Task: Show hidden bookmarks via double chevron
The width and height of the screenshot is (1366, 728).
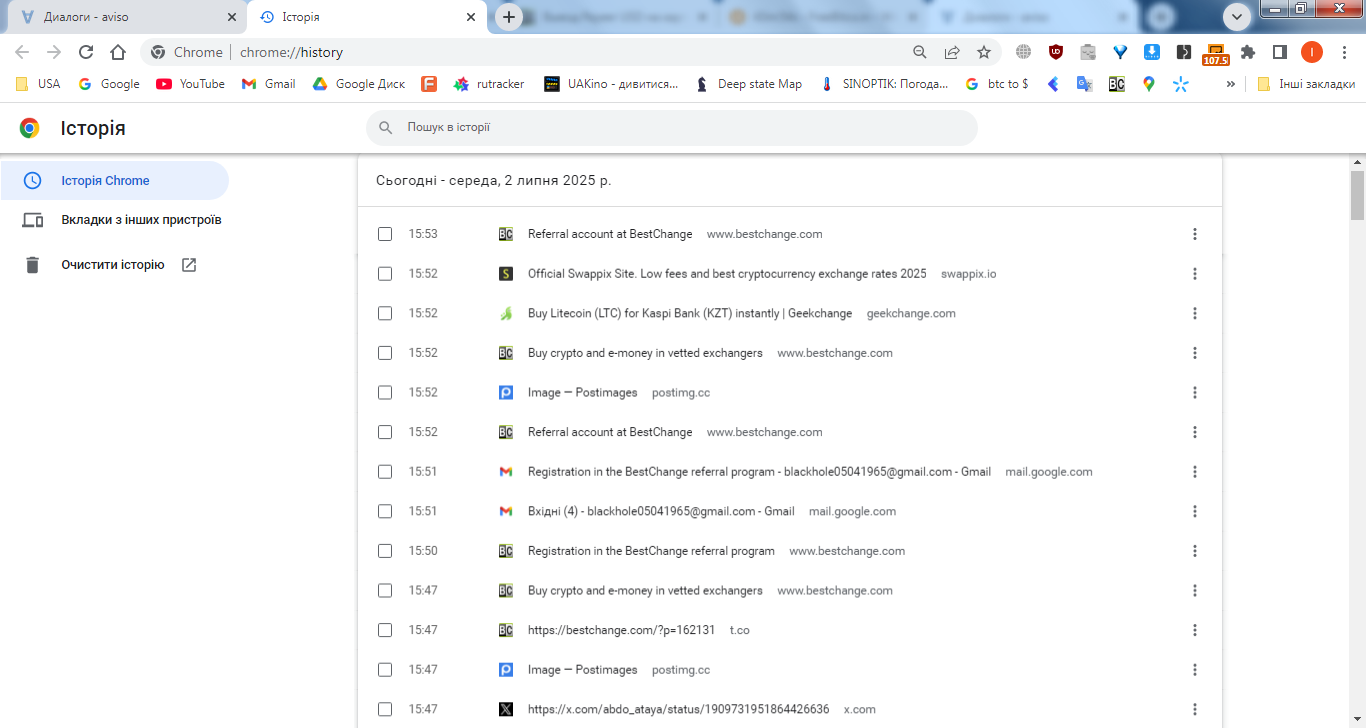Action: click(x=1230, y=84)
